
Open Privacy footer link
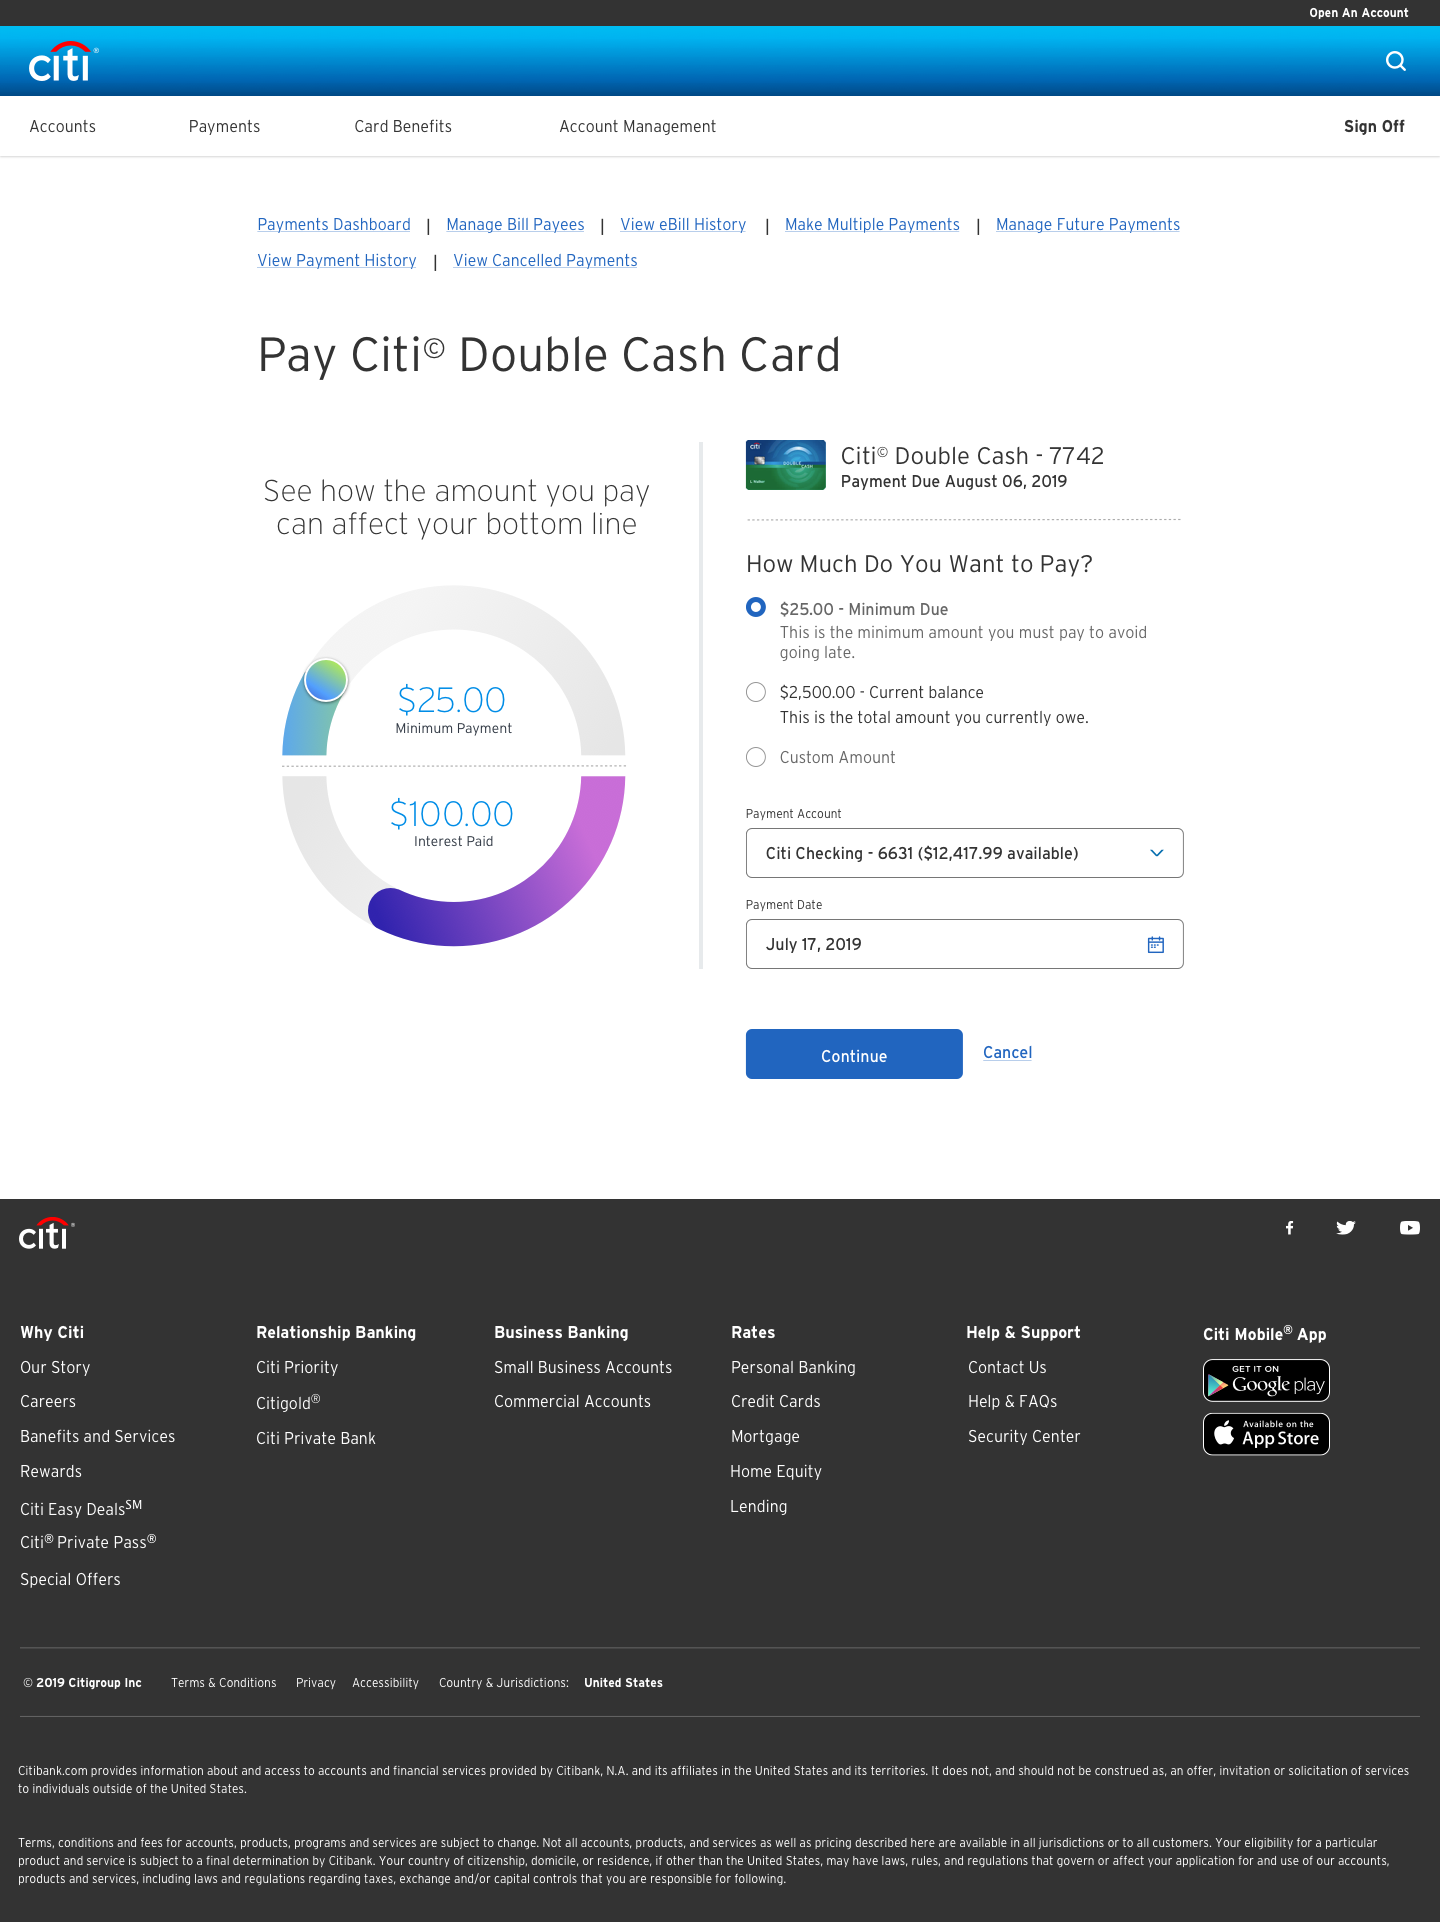click(x=316, y=1683)
